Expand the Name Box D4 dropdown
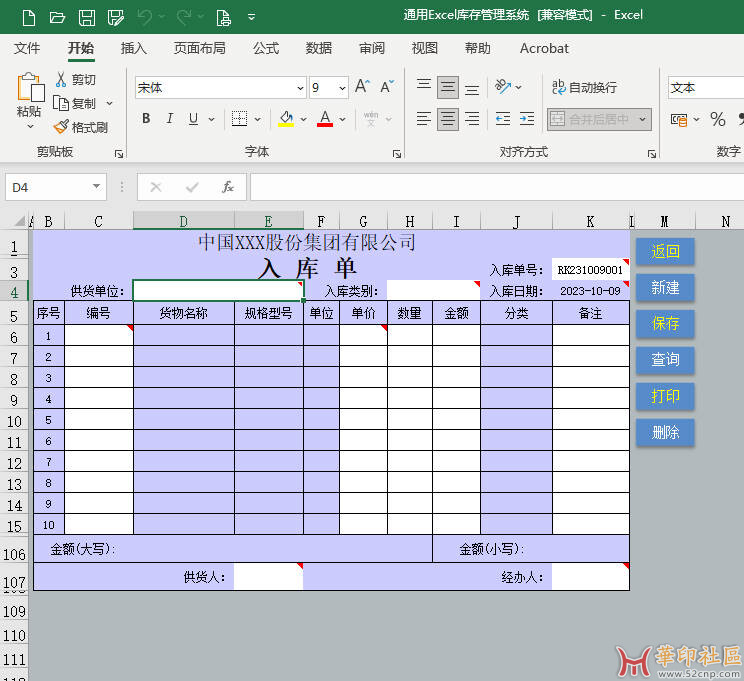The height and width of the screenshot is (681, 744). tap(96, 187)
